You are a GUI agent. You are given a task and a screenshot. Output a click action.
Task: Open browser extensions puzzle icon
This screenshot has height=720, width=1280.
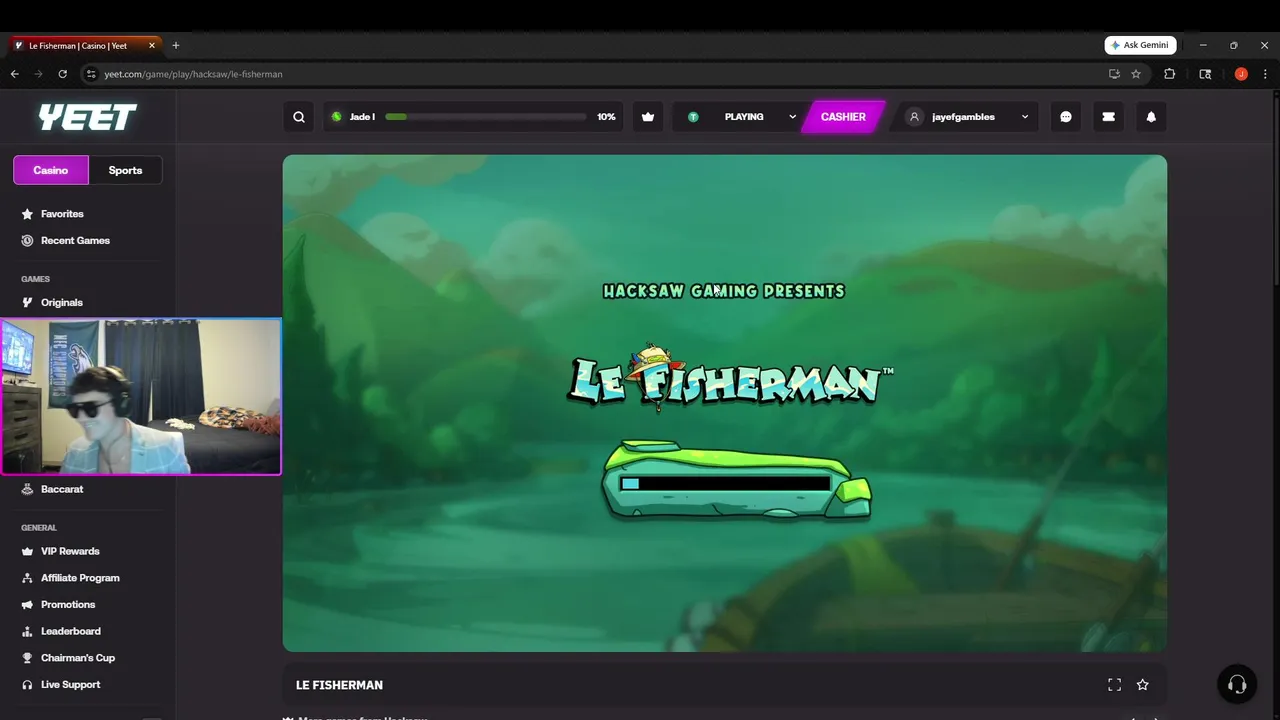[1169, 74]
